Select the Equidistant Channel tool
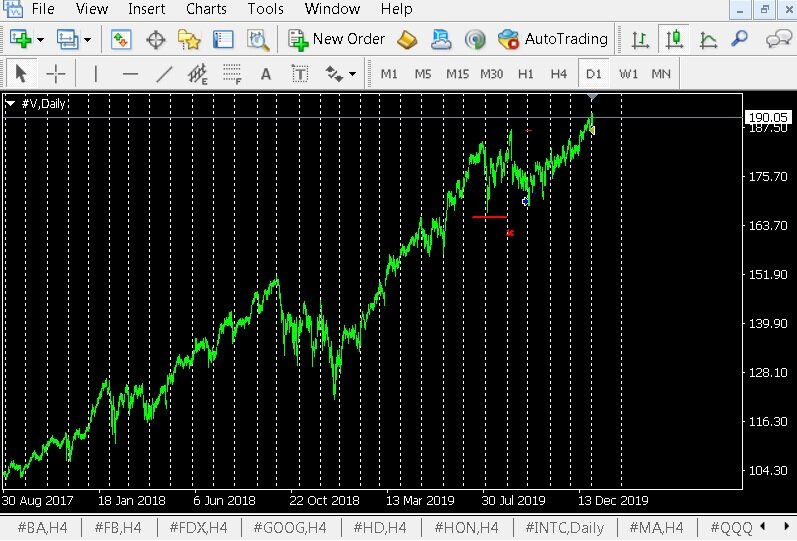Image resolution: width=797 pixels, height=541 pixels. coord(198,74)
